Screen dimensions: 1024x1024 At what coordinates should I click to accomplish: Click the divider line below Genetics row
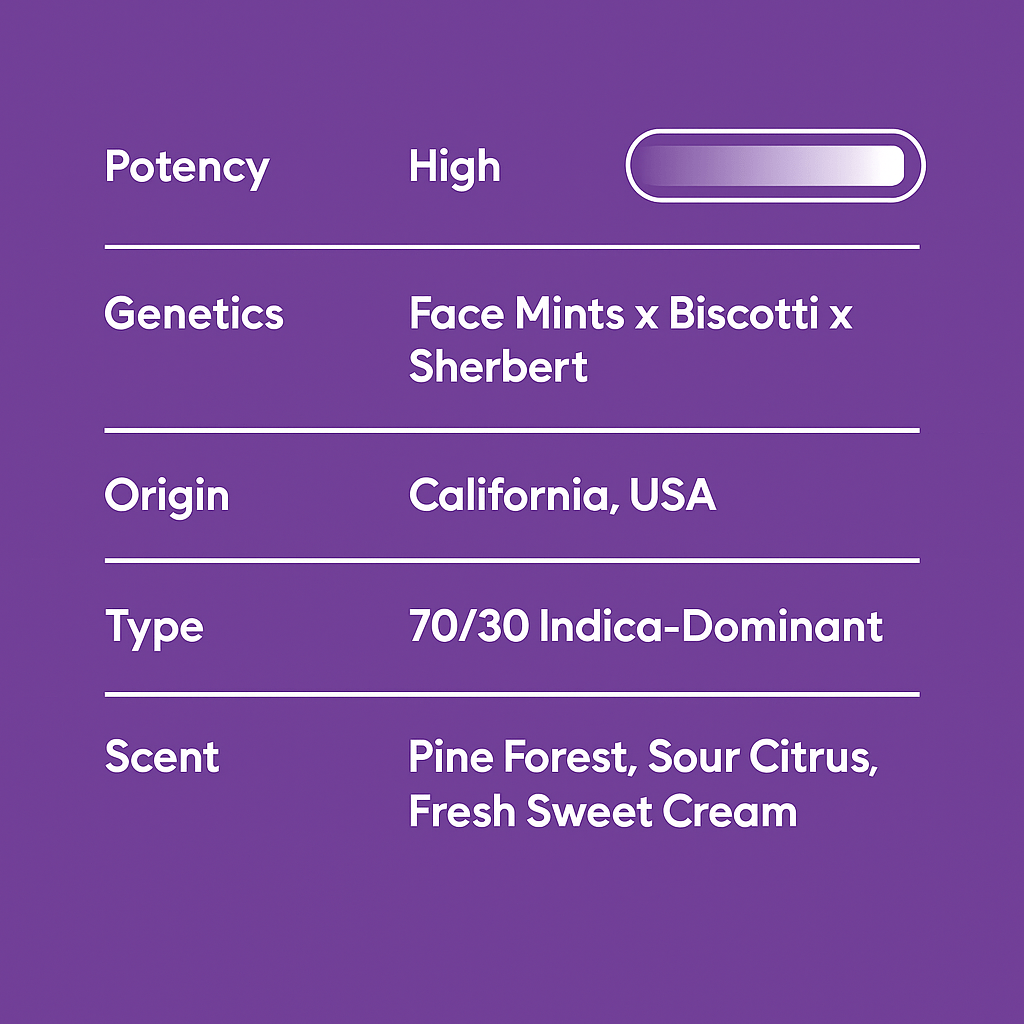click(x=512, y=431)
